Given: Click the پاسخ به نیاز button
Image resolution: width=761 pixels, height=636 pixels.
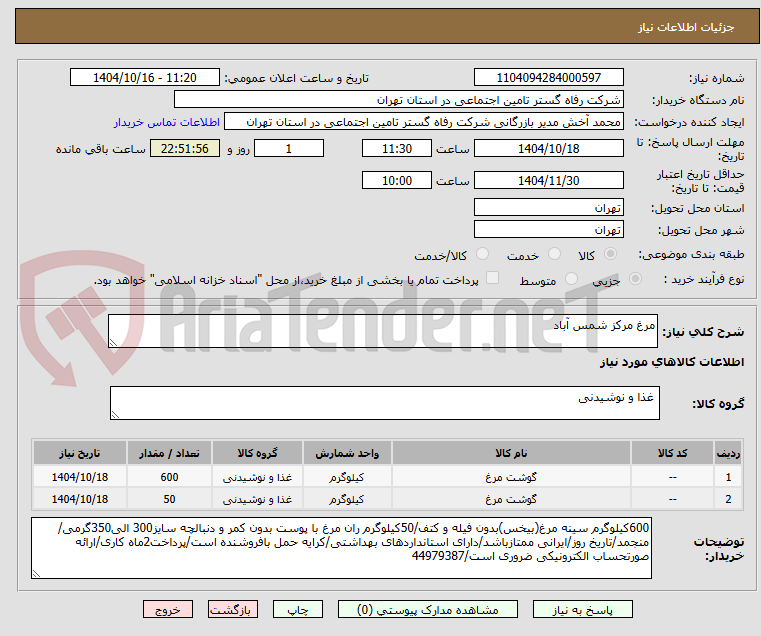Looking at the screenshot, I should coord(582,609).
